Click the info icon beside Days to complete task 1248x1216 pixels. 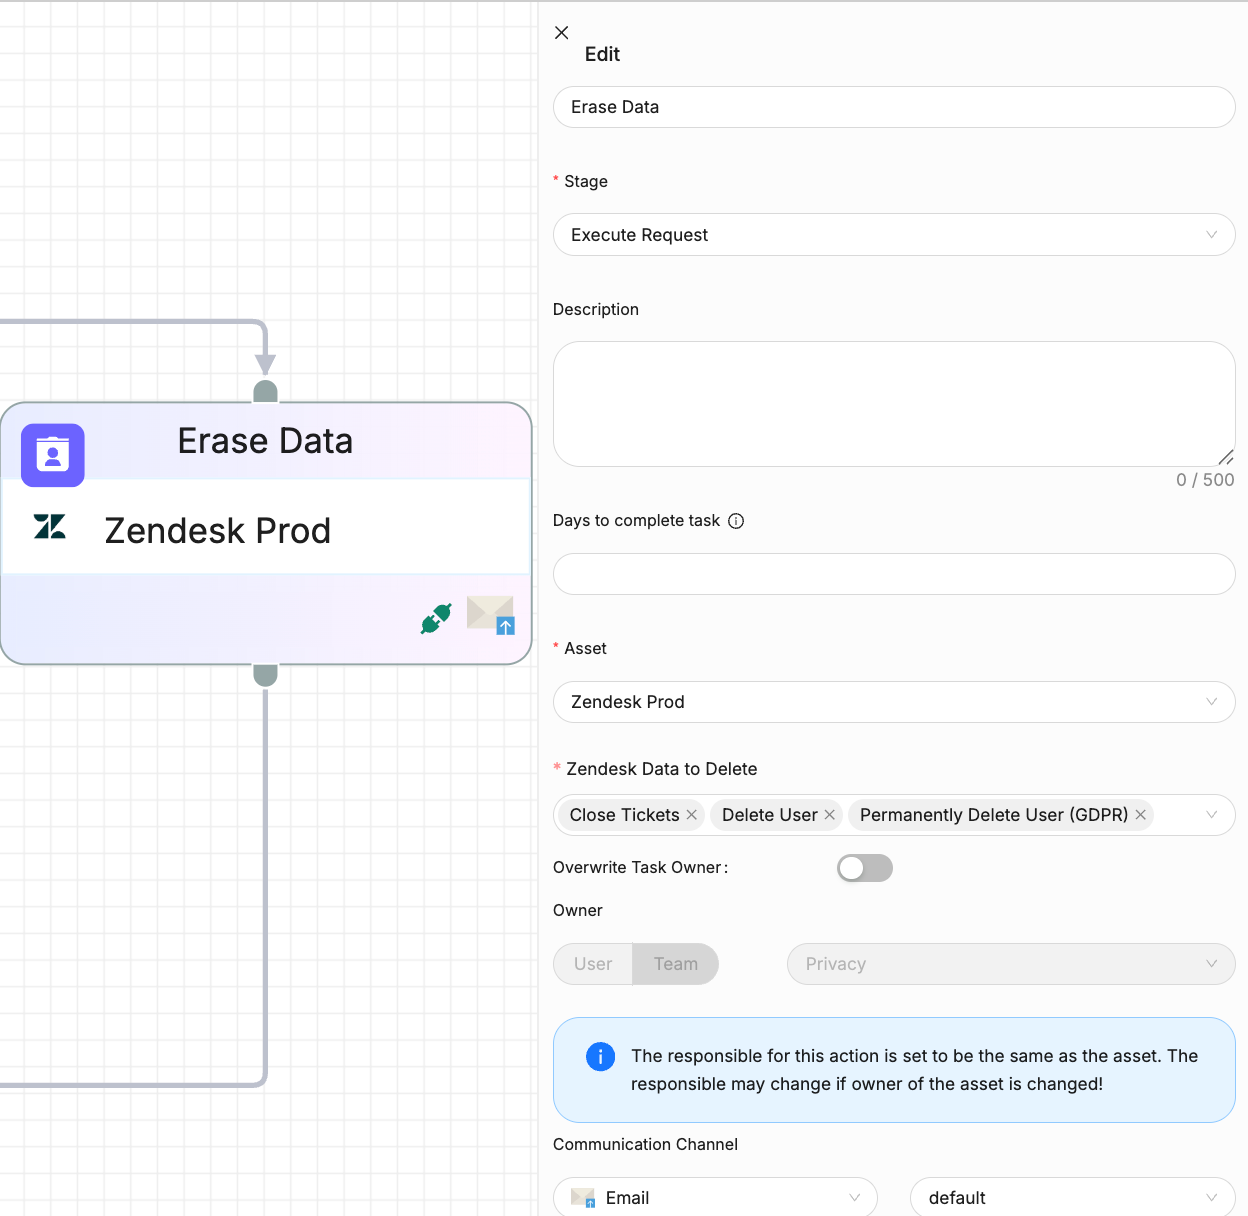click(736, 521)
